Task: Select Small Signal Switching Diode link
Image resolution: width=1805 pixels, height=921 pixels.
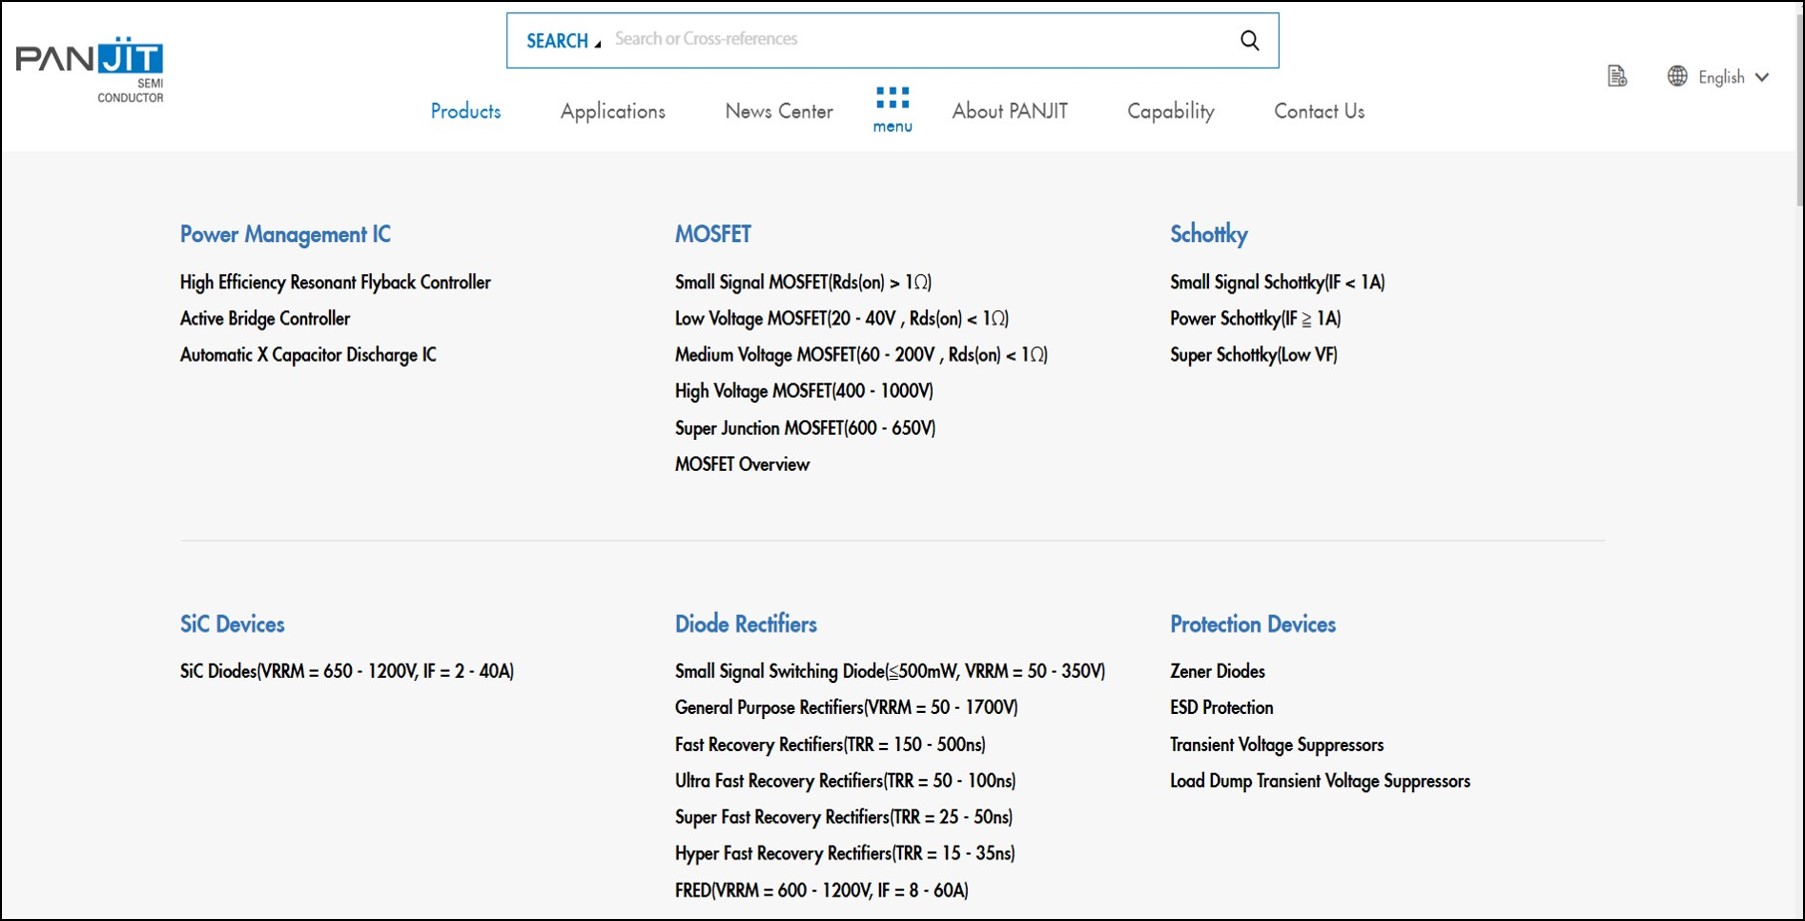Action: pos(890,671)
